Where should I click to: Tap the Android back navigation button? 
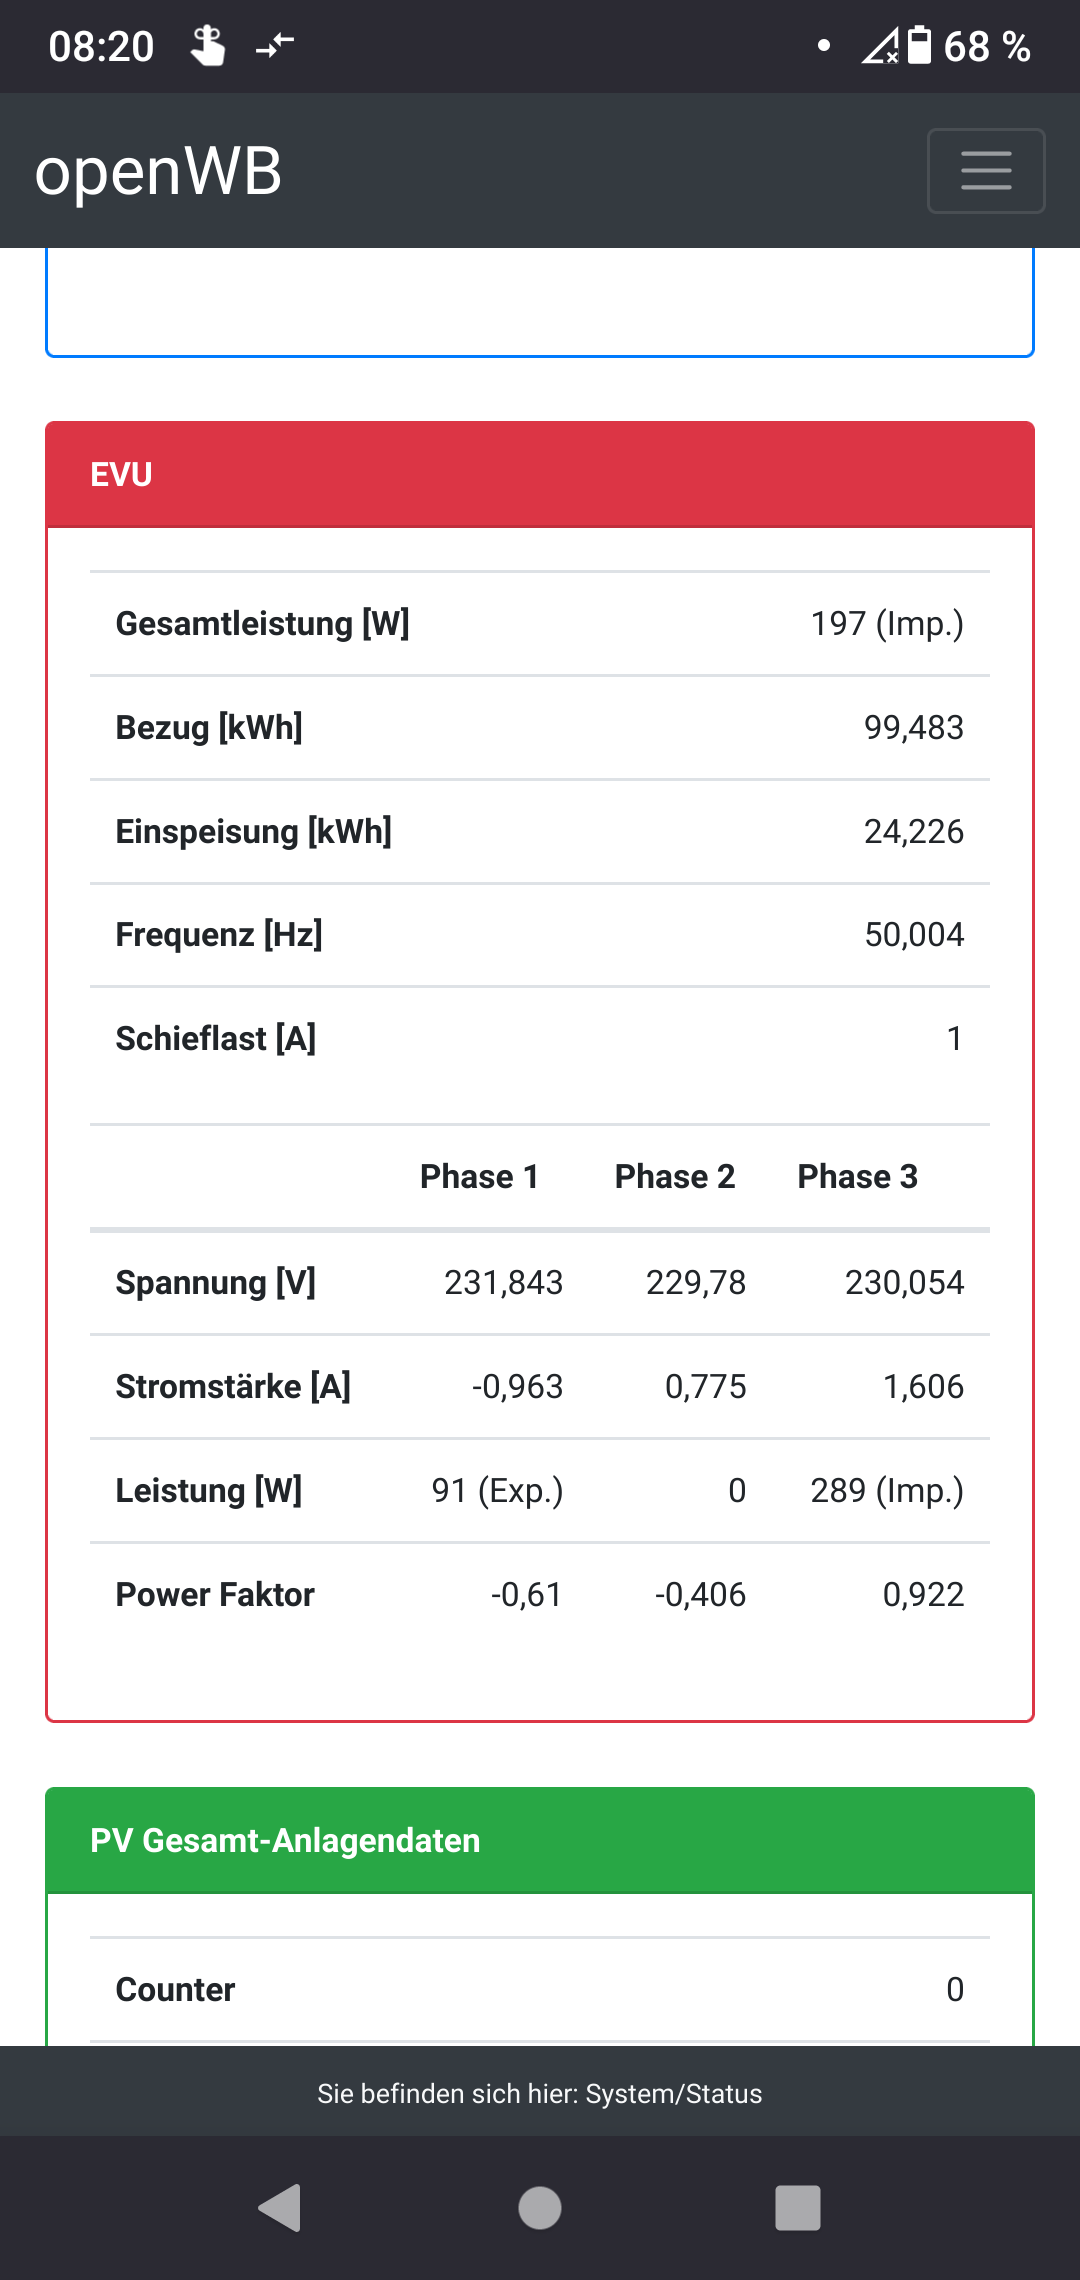coord(280,2207)
